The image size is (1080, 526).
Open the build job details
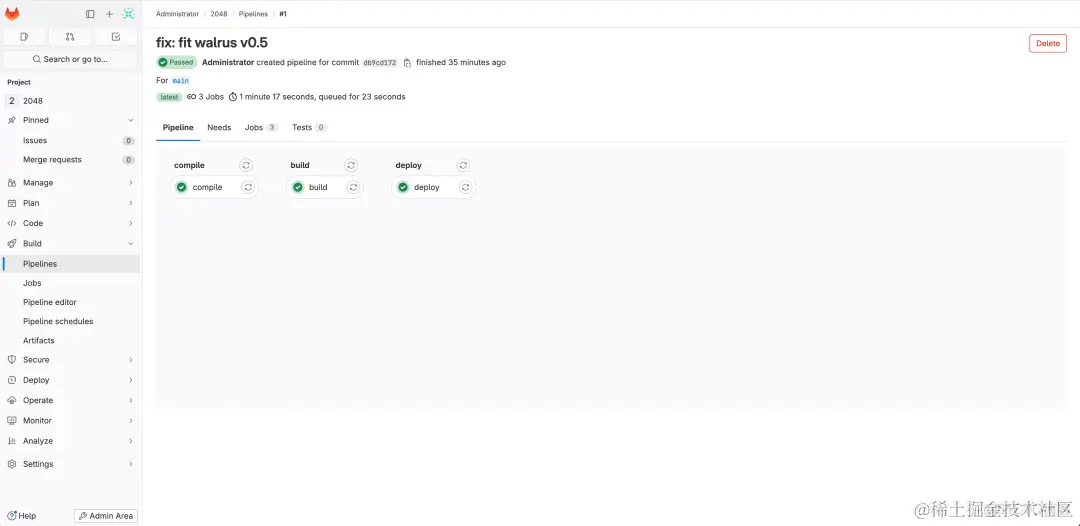click(318, 187)
